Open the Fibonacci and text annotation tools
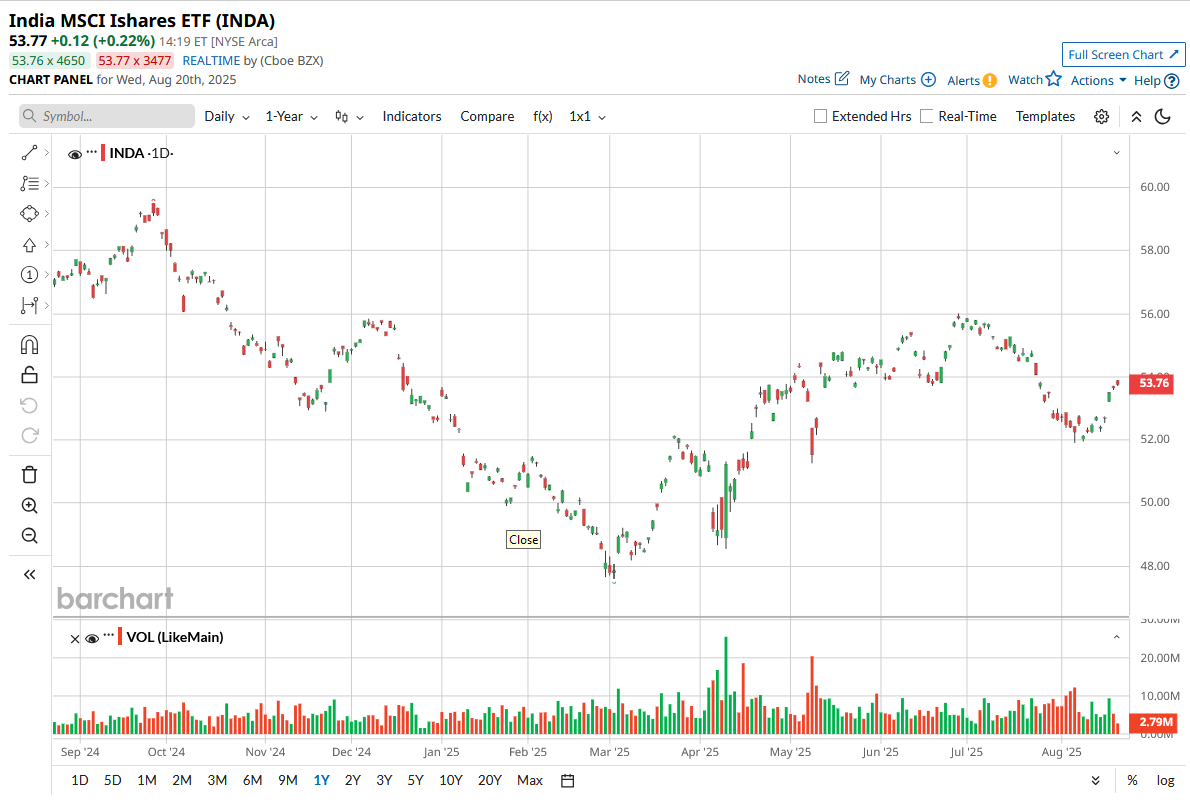This screenshot has height=806, width=1190. tap(29, 184)
